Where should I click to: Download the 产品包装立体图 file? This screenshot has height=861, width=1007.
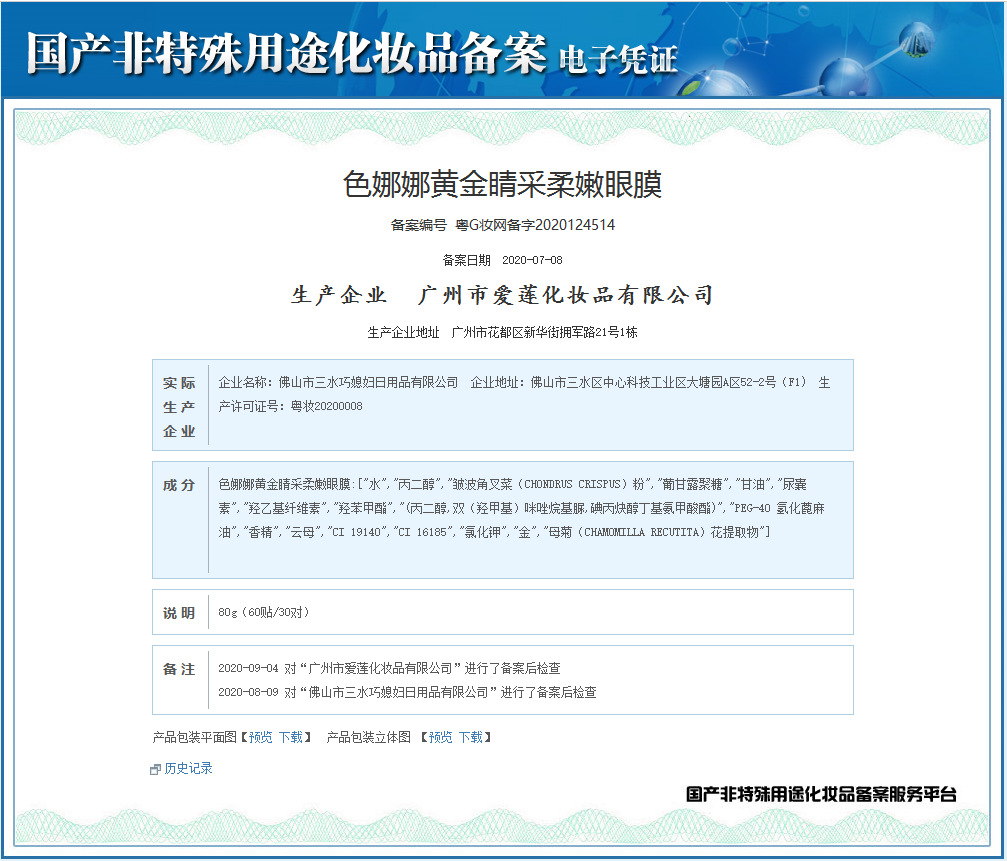[x=470, y=737]
